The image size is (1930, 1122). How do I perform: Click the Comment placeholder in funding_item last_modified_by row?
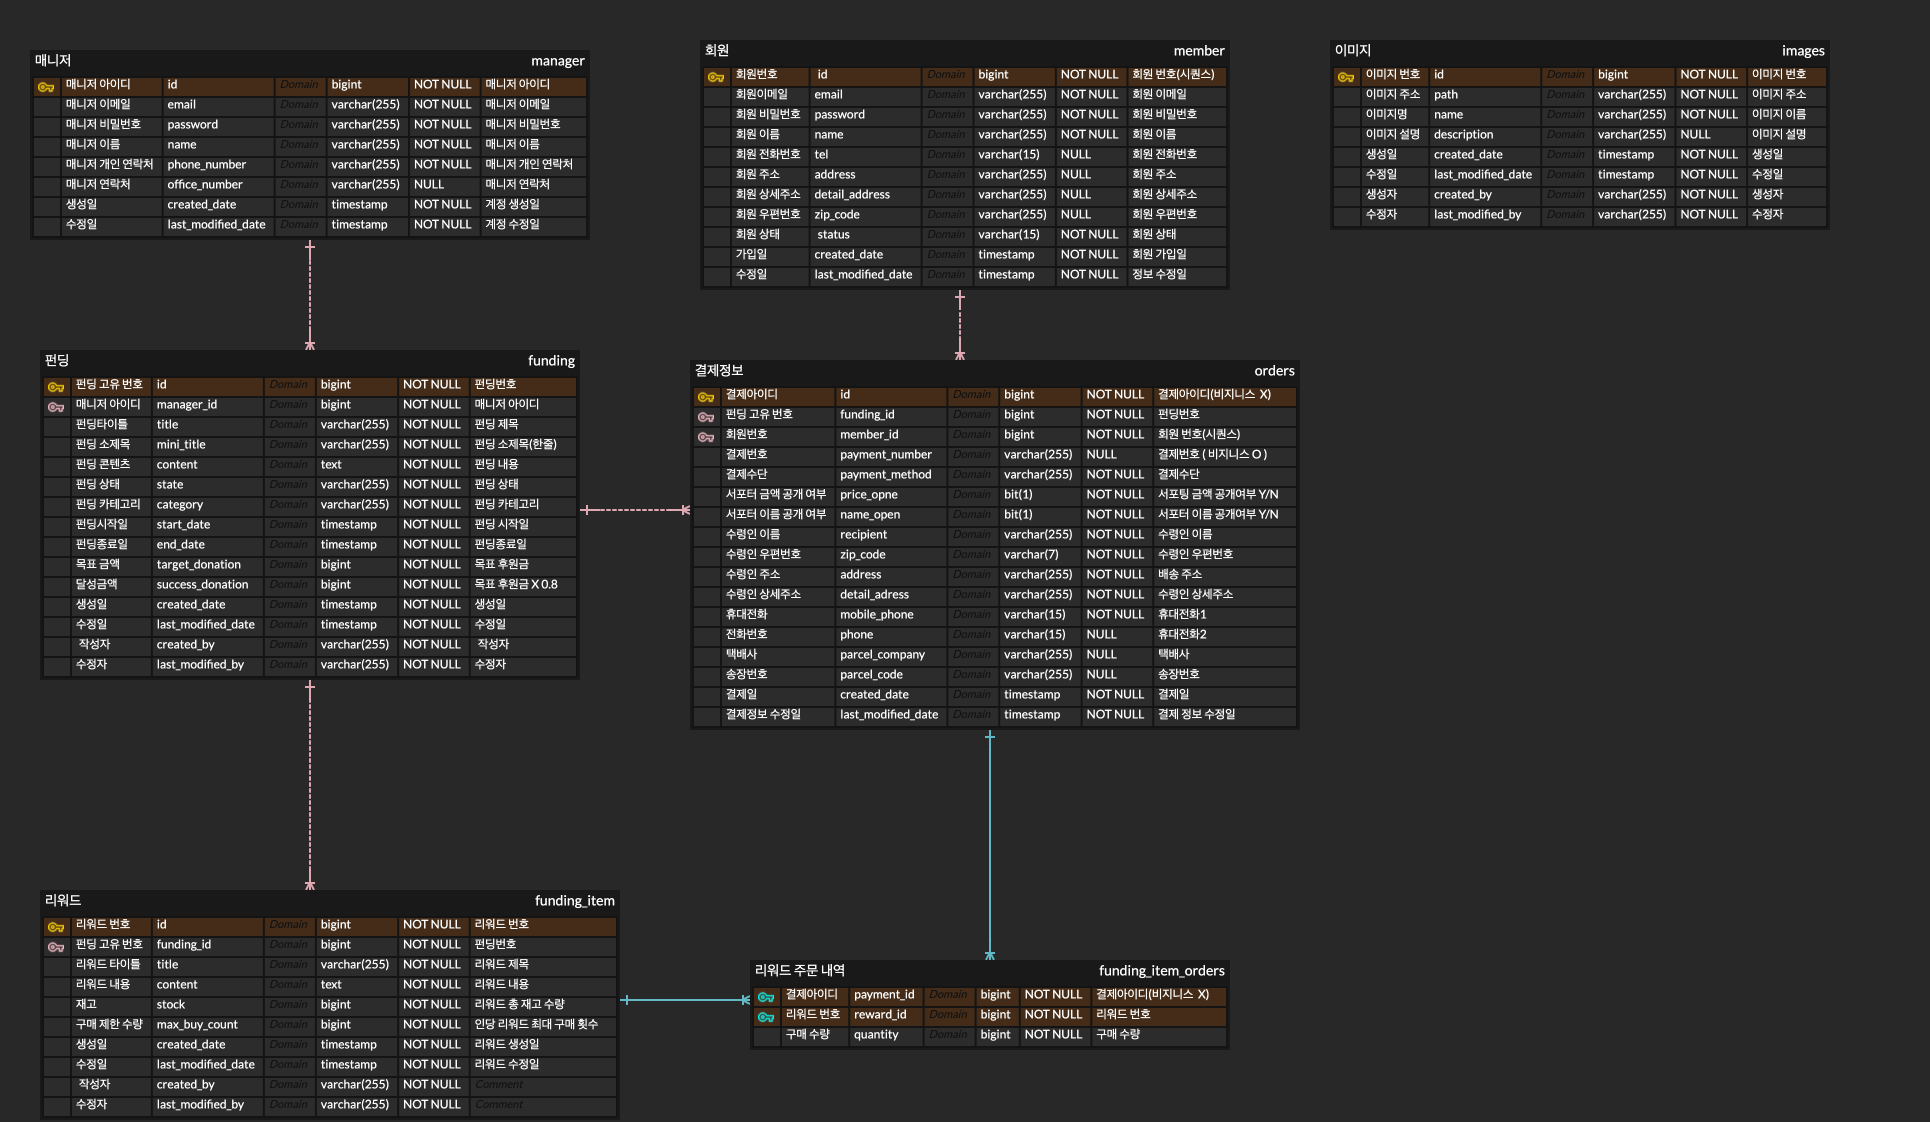[x=499, y=1105]
